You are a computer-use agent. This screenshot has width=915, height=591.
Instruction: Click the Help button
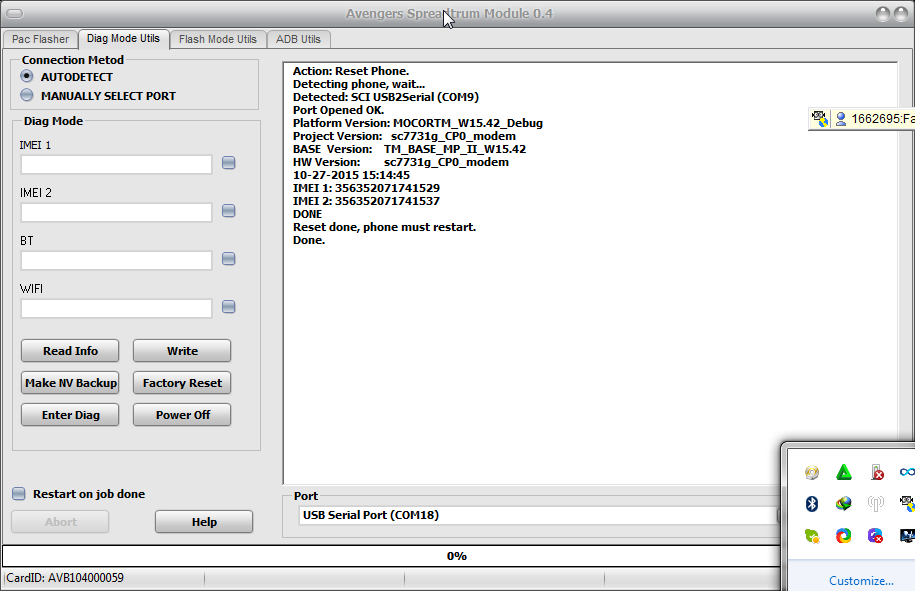(x=204, y=522)
